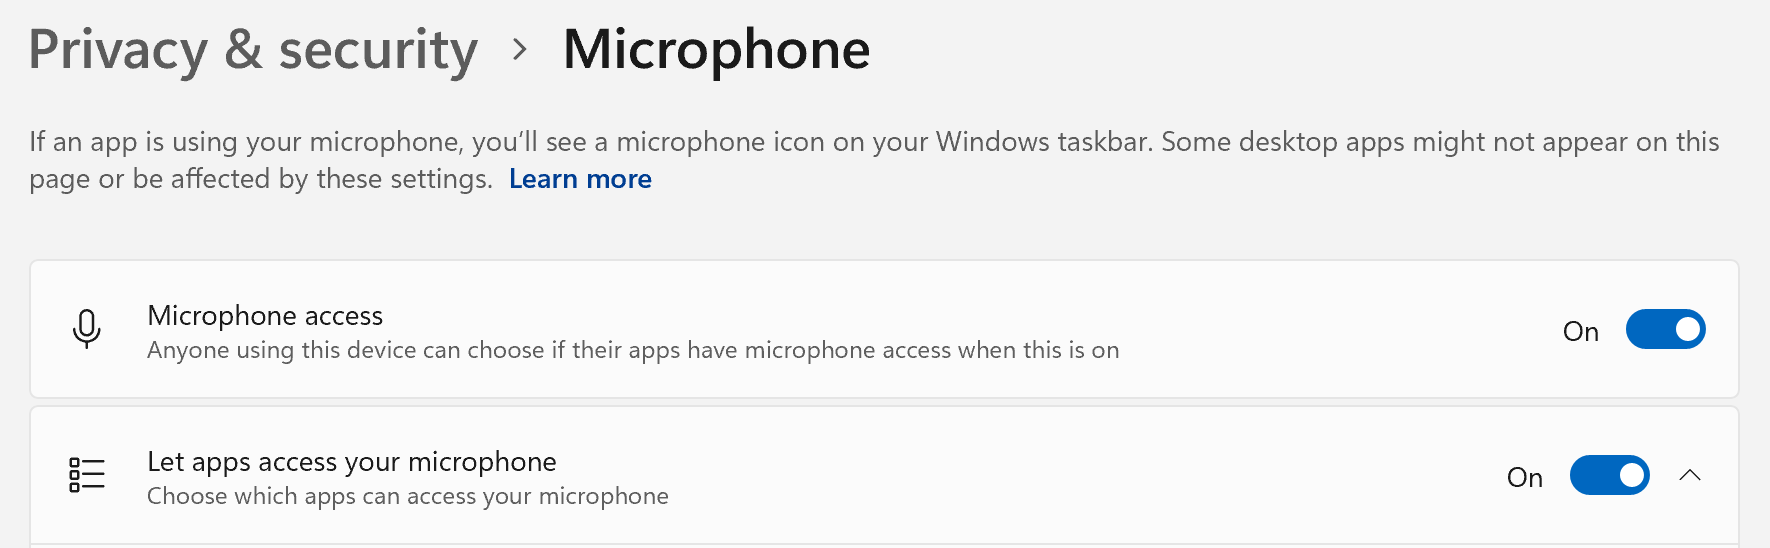Select the Let apps access your microphone title
This screenshot has height=548, width=1770.
[x=351, y=461]
